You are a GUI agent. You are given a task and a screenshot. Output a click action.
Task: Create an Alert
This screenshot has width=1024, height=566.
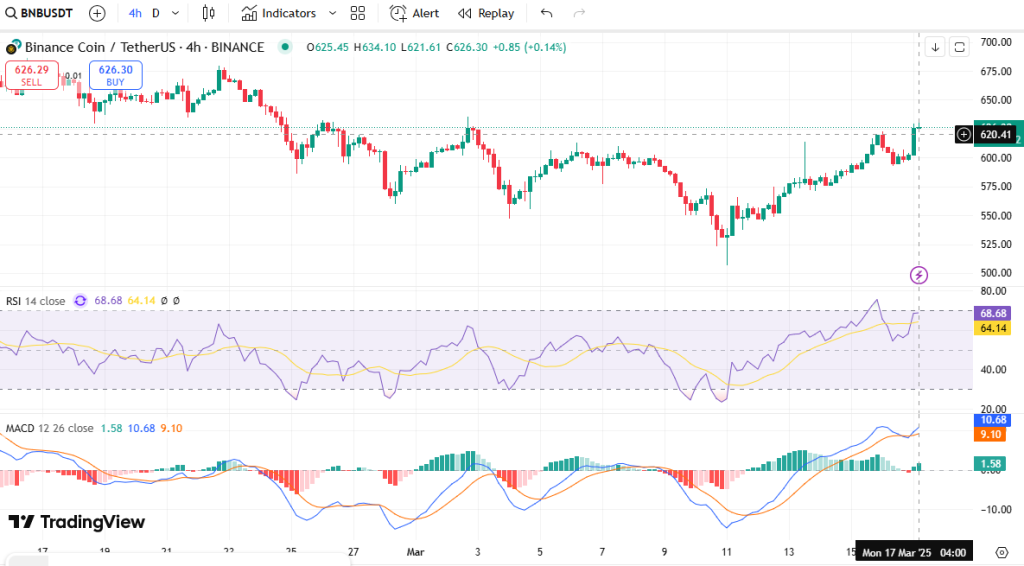coord(414,13)
